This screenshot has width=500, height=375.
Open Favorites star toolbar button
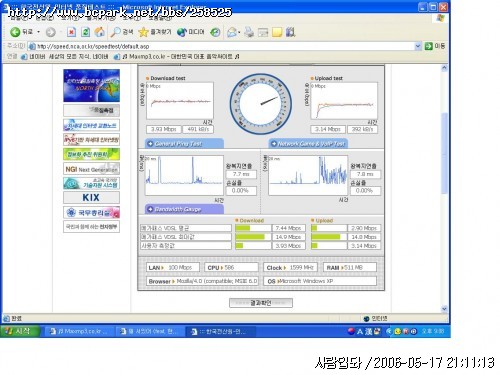click(x=155, y=32)
